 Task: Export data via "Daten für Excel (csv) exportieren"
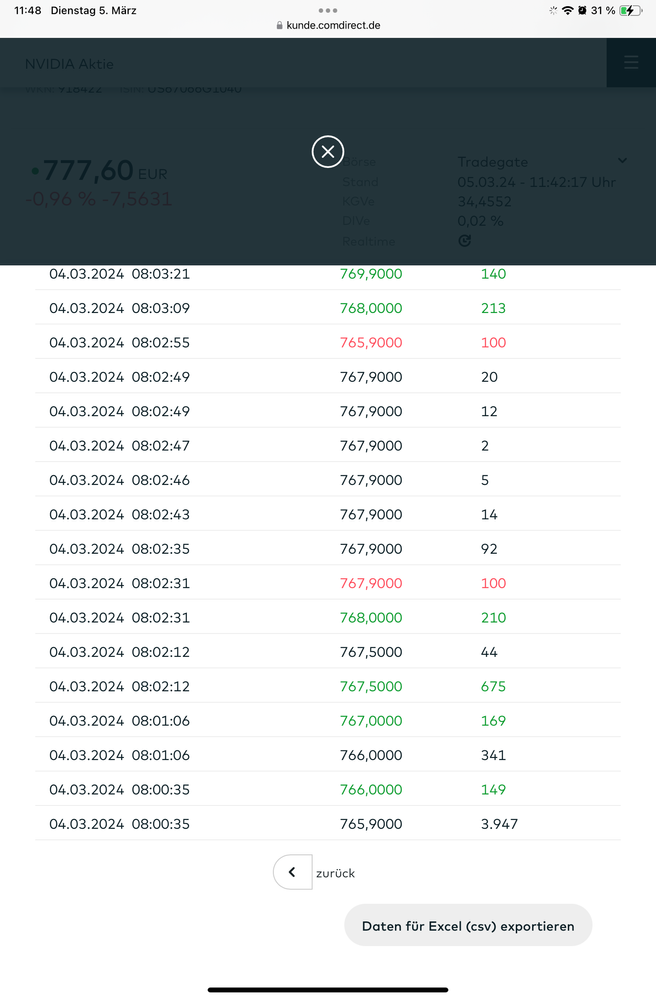[x=468, y=926]
